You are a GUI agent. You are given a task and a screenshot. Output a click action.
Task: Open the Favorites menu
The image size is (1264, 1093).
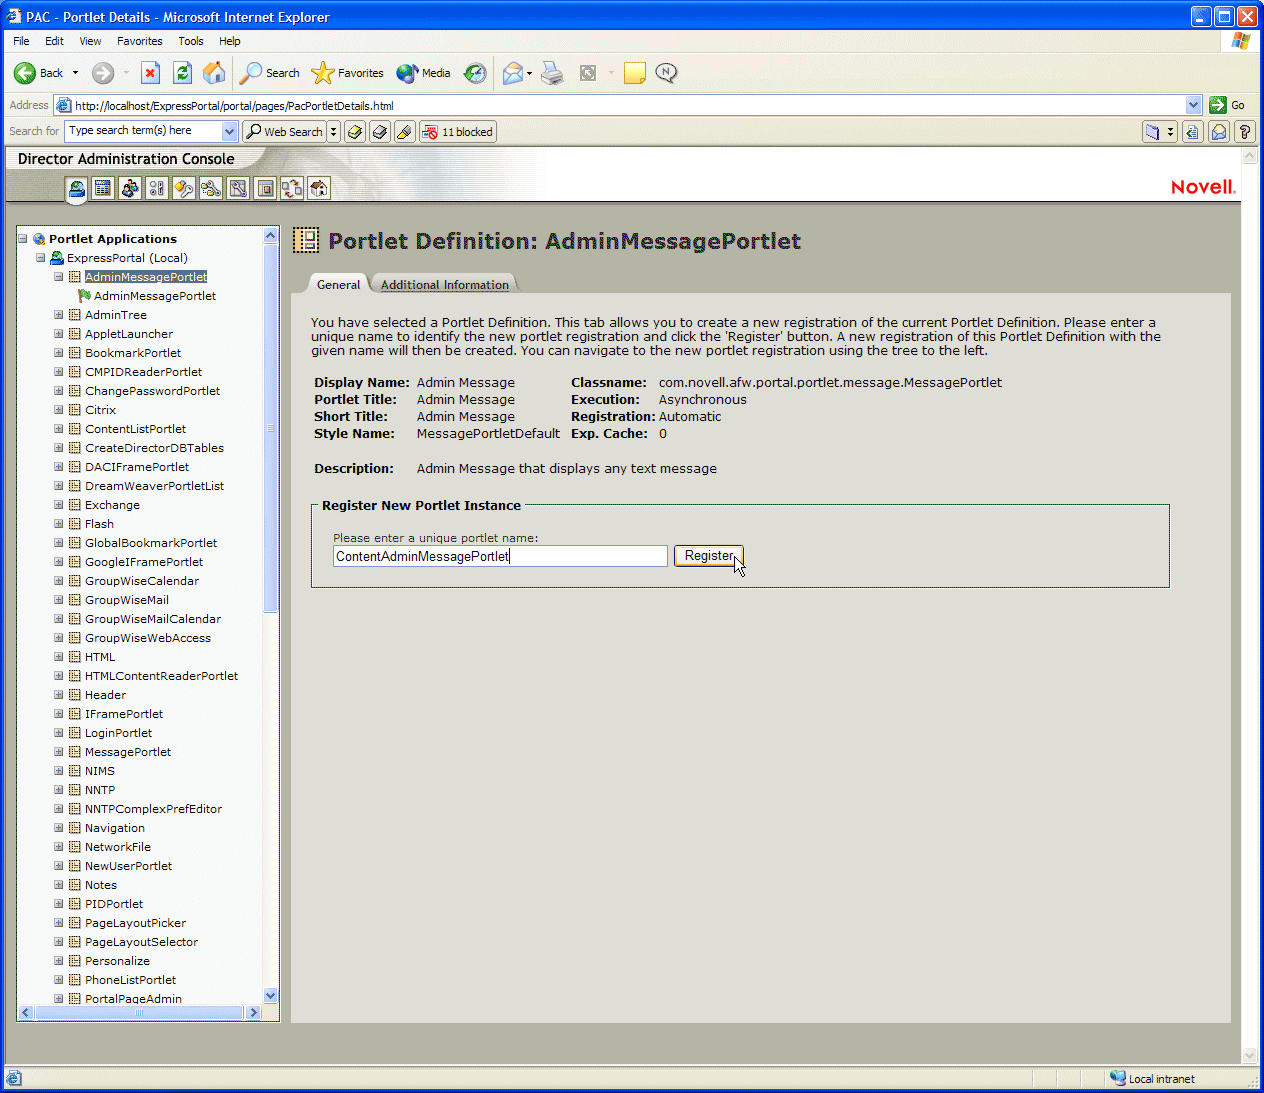point(139,41)
